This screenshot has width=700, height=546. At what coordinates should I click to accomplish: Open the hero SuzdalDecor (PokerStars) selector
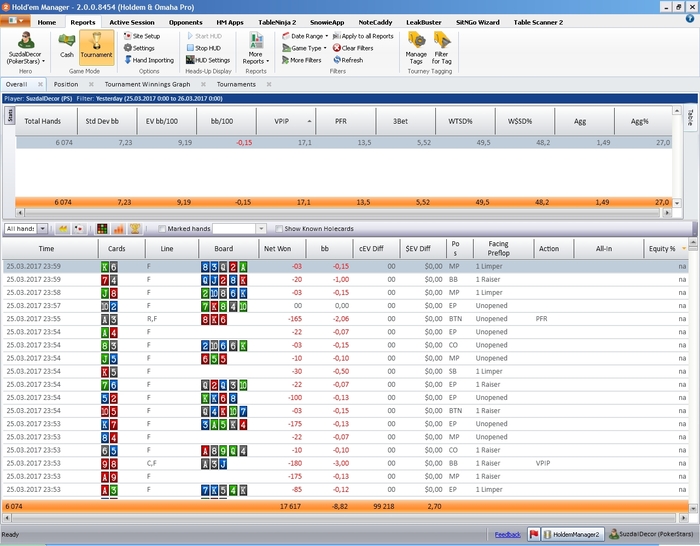25,48
